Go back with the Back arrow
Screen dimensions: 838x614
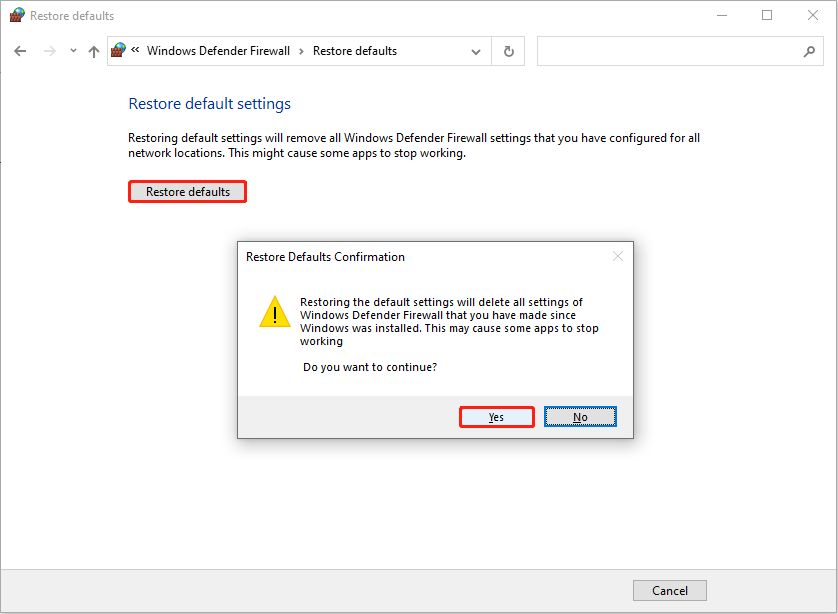(20, 51)
